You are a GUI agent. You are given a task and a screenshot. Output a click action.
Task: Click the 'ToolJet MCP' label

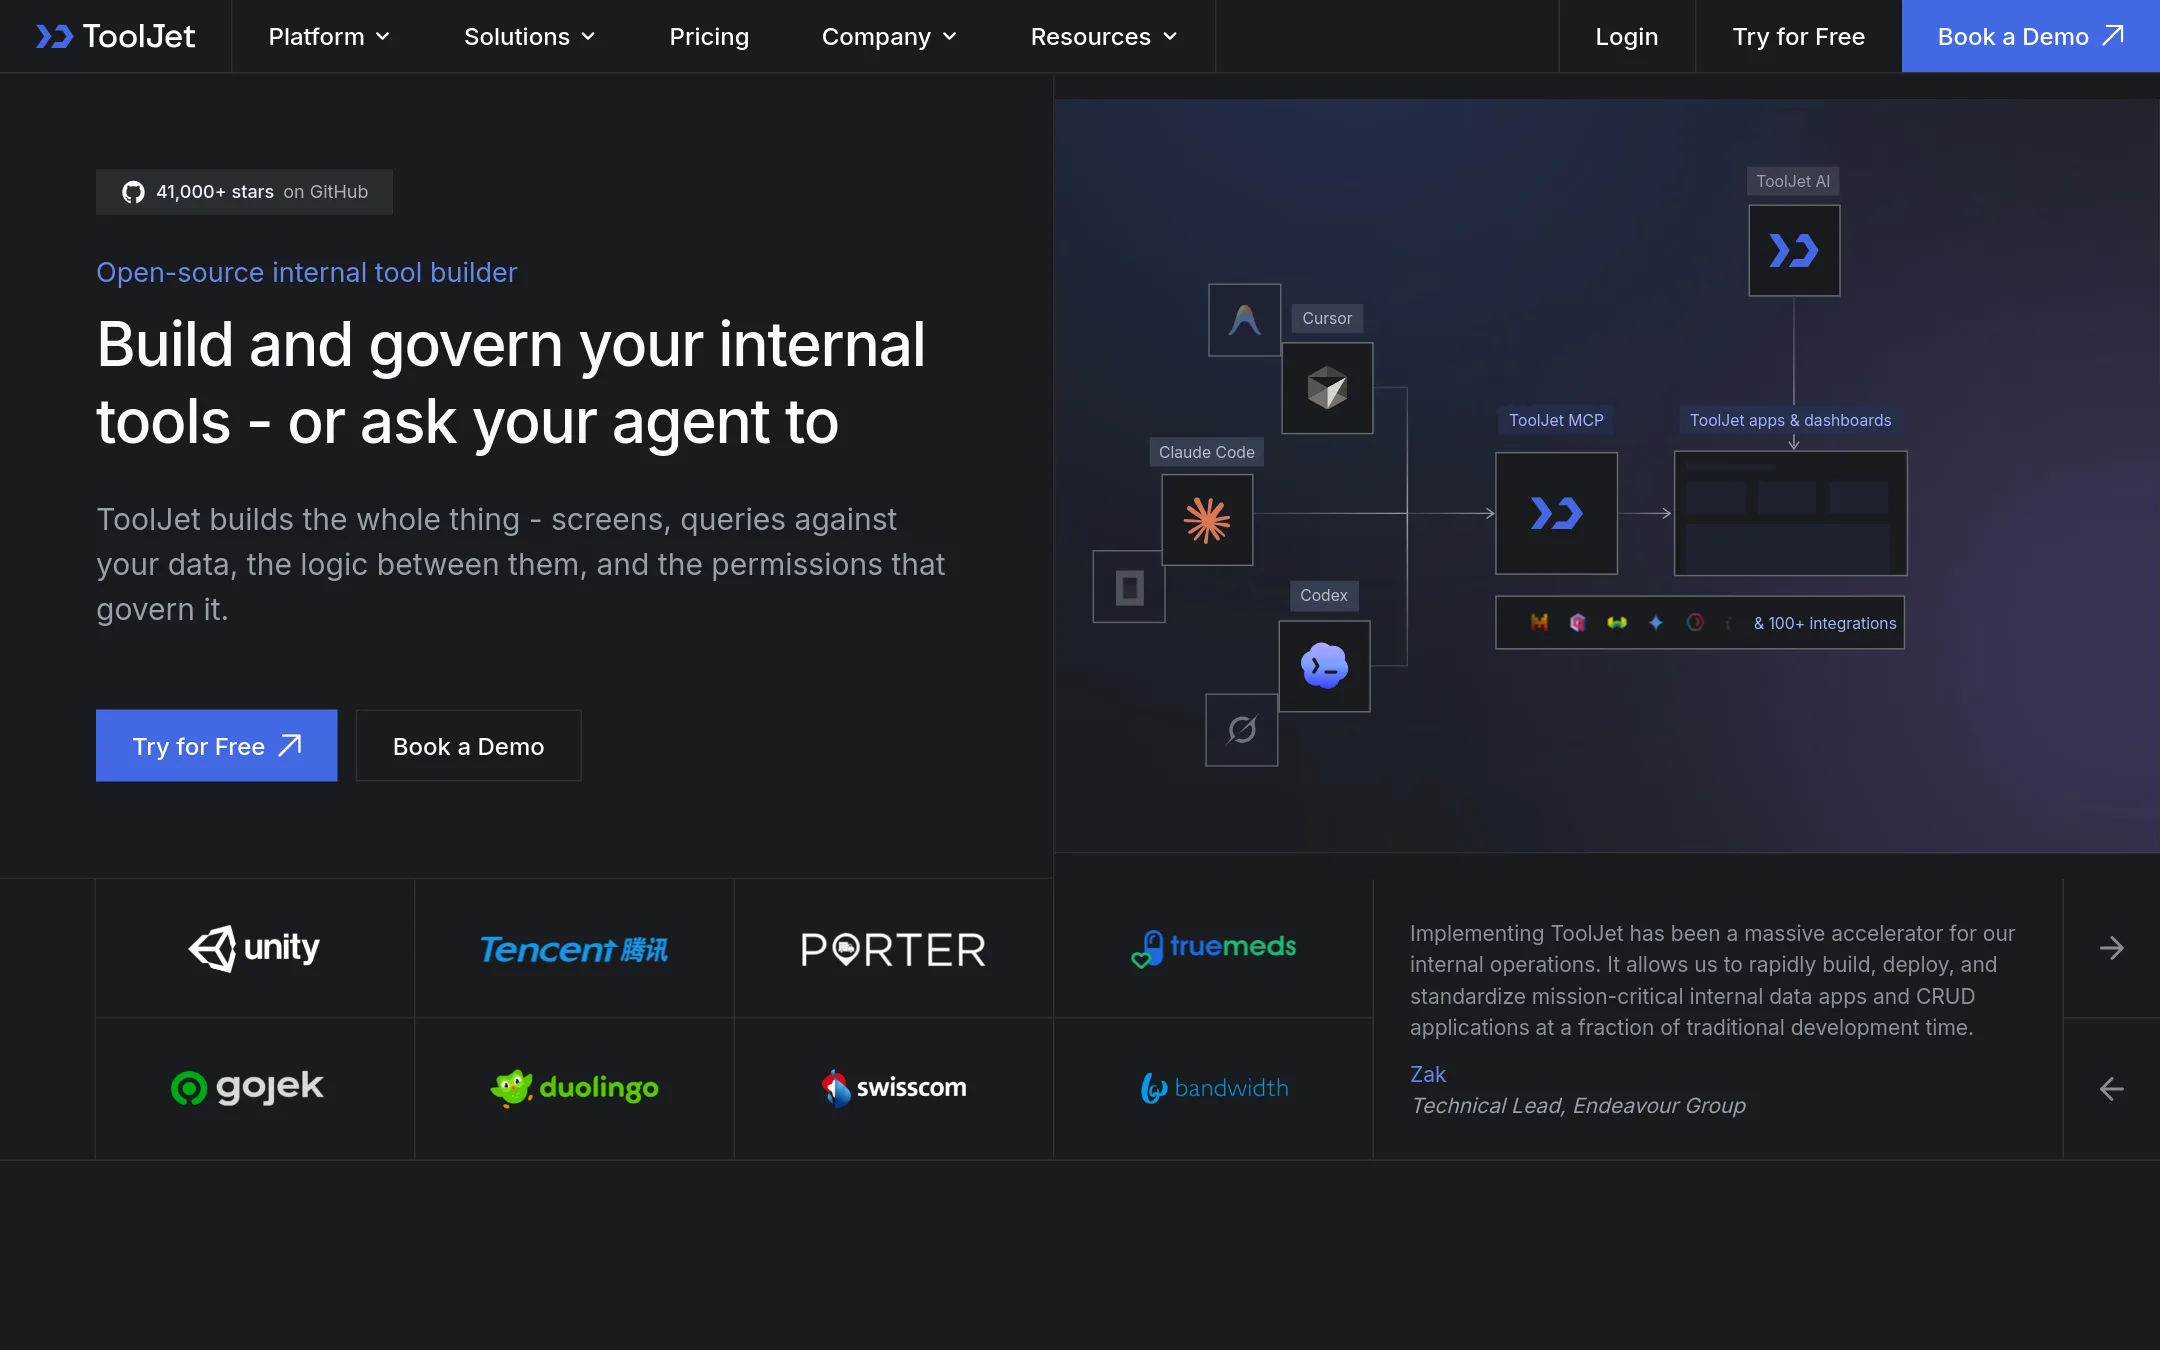1556,420
